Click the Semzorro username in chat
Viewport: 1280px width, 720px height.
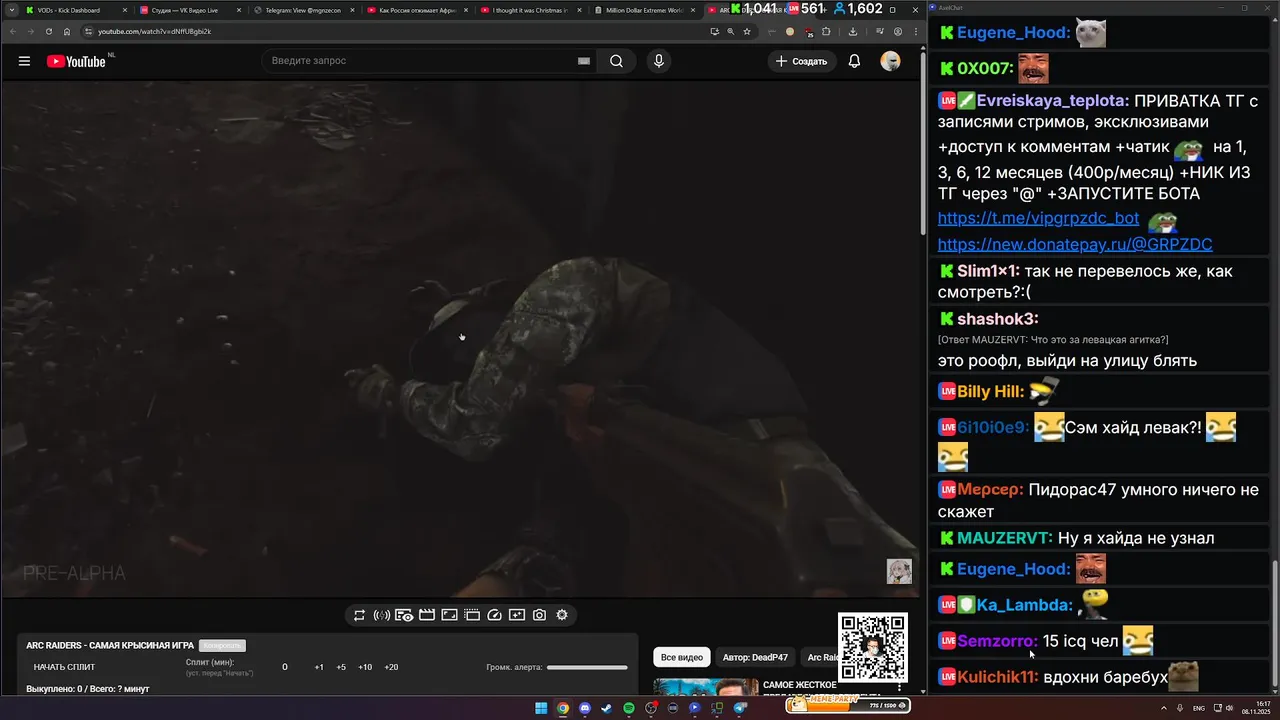pos(997,641)
